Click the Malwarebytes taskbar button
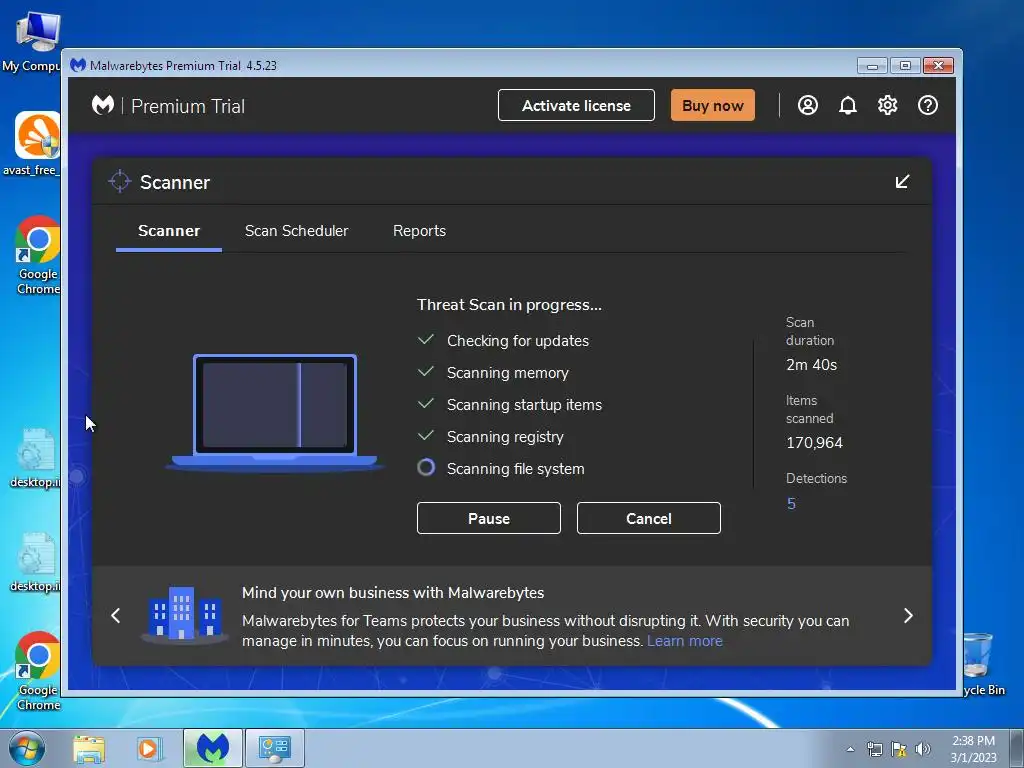 click(213, 748)
